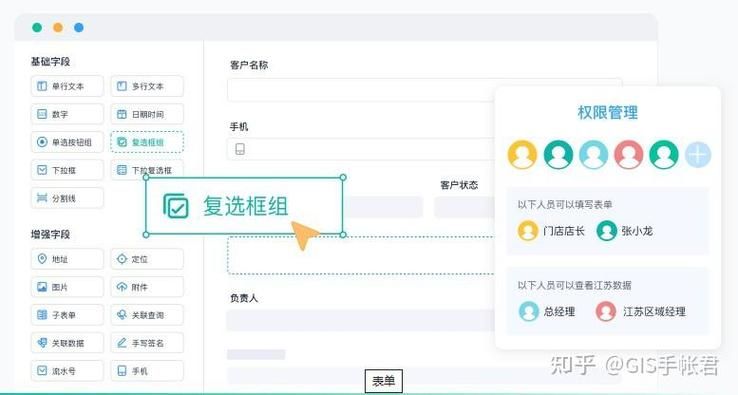This screenshot has width=738, height=395.
Task: Click the 门店店长 member
Action: (551, 231)
